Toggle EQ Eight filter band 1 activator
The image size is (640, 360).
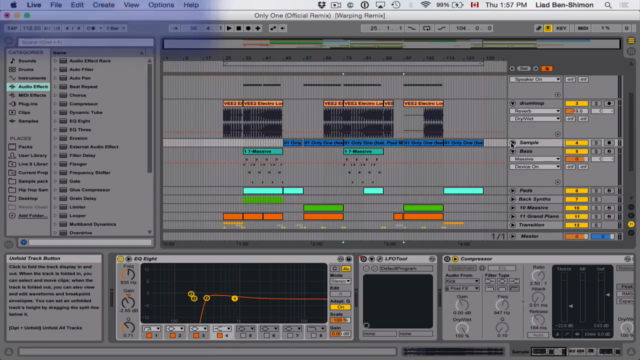(x=149, y=336)
